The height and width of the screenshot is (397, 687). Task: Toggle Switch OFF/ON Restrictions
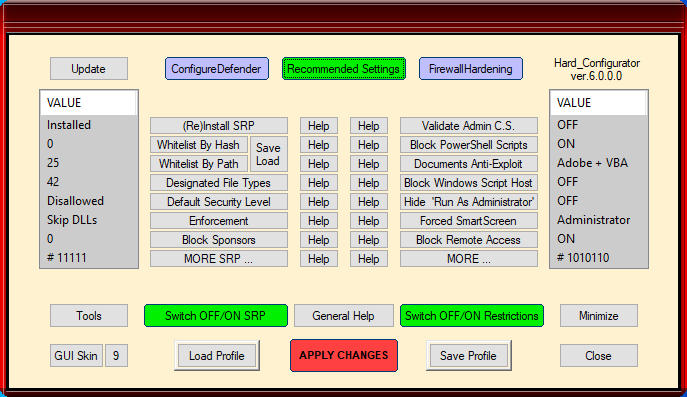tap(471, 315)
